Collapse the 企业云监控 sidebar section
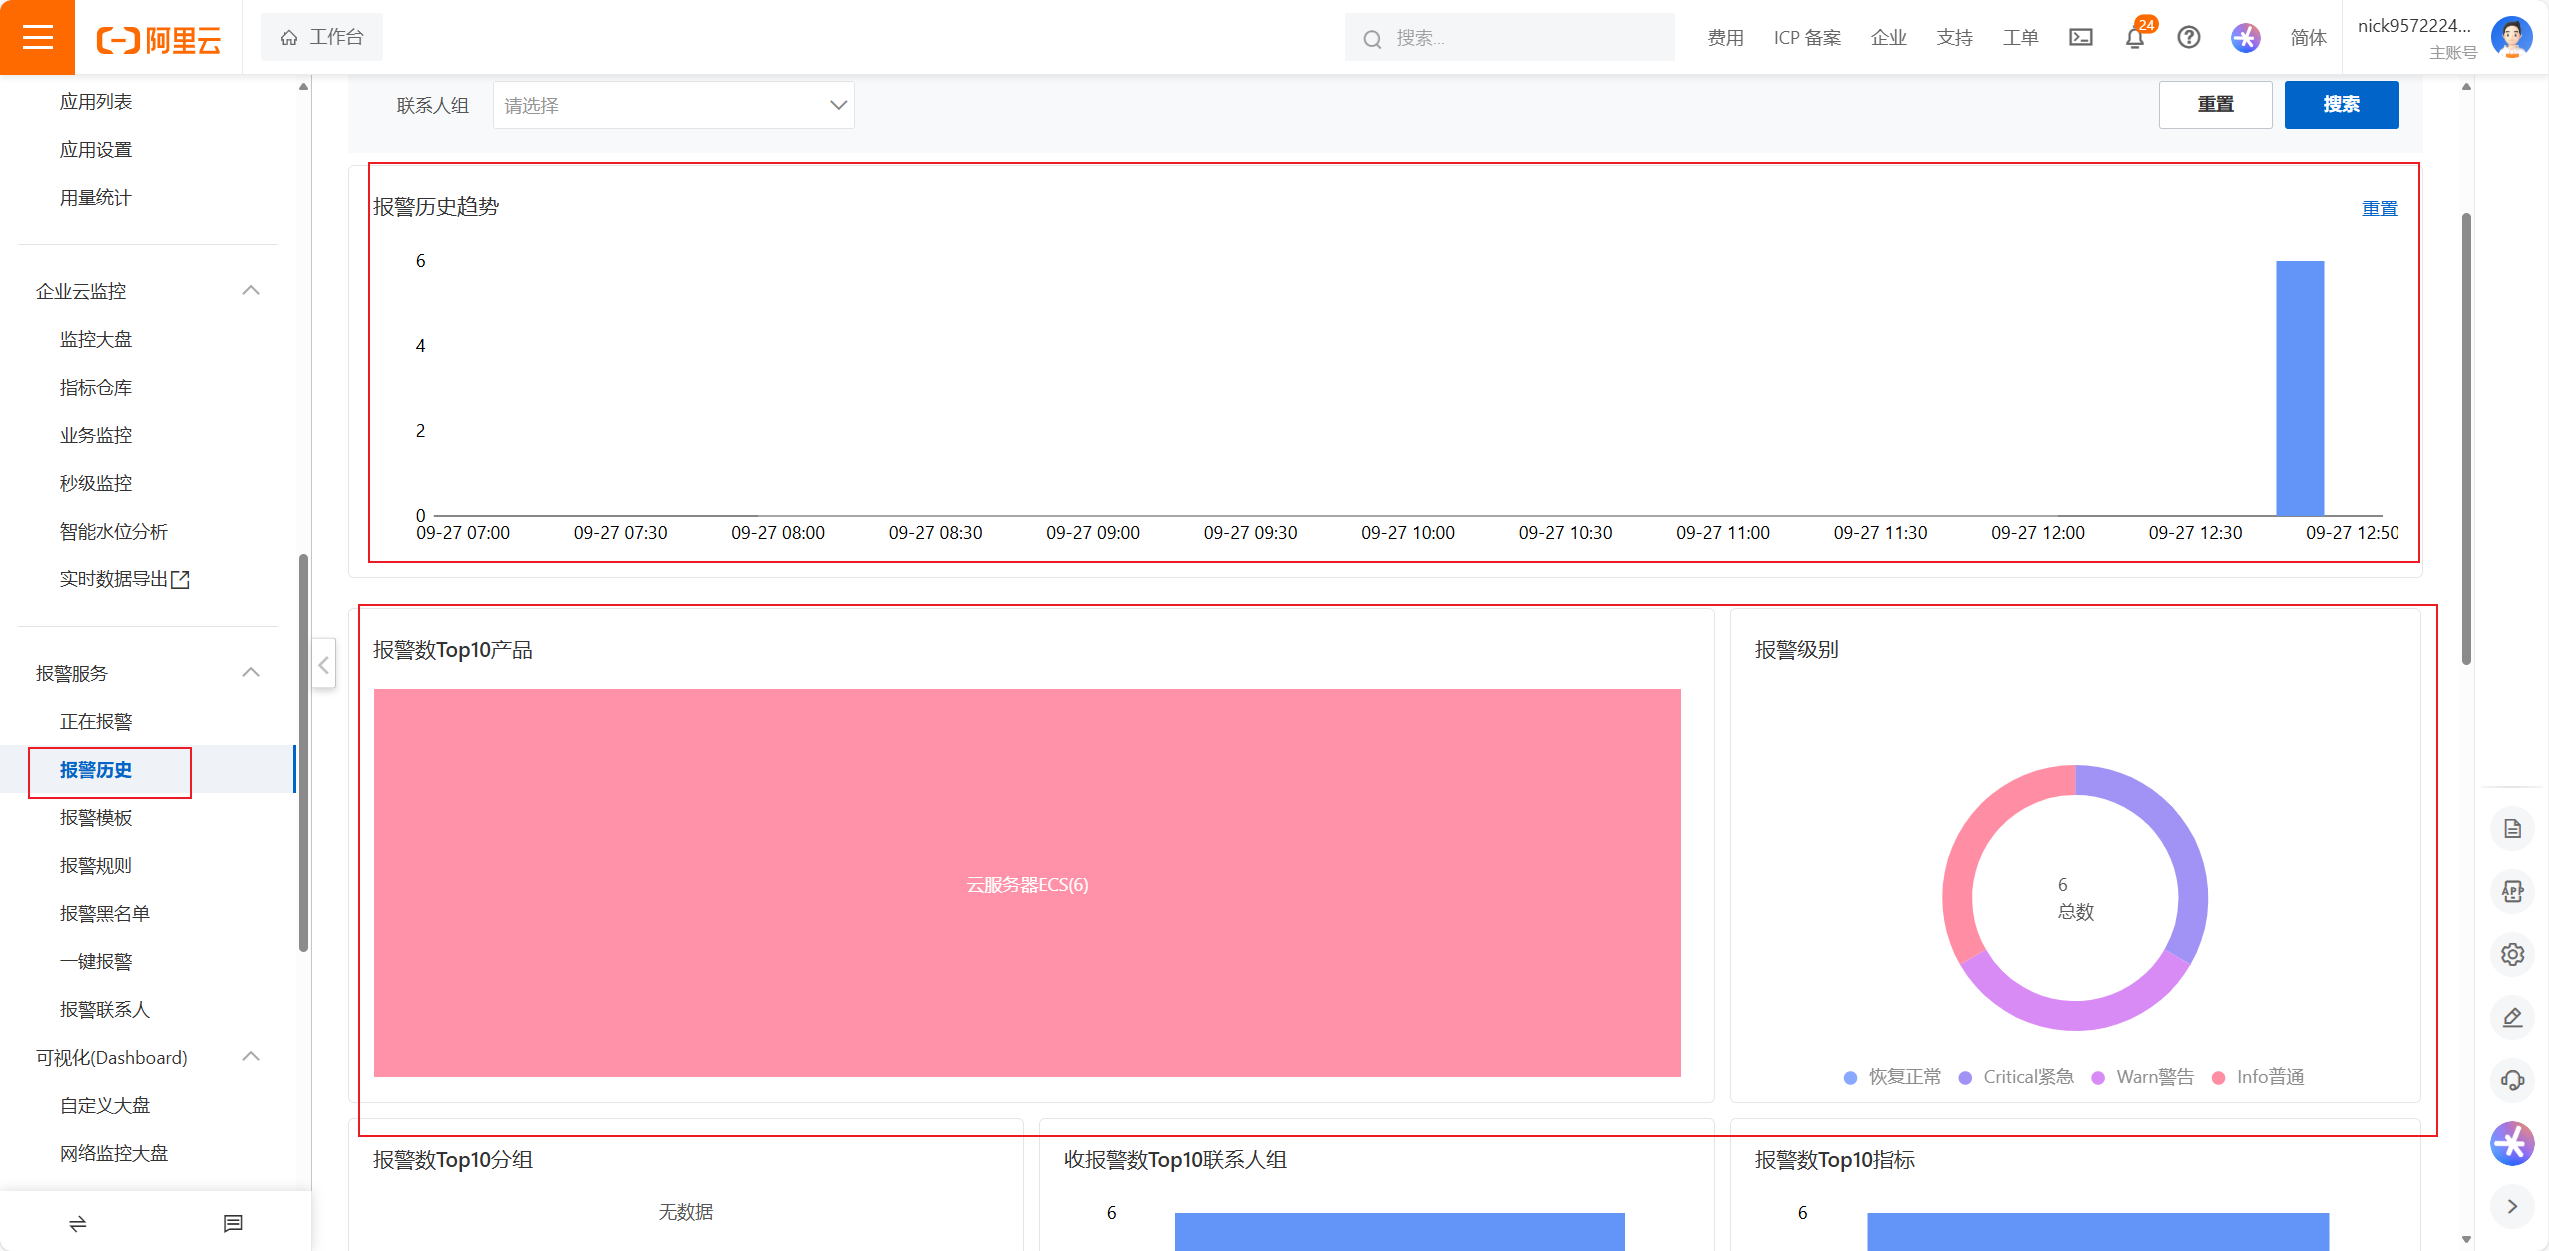Viewport: 2549px width, 1251px height. (x=251, y=291)
